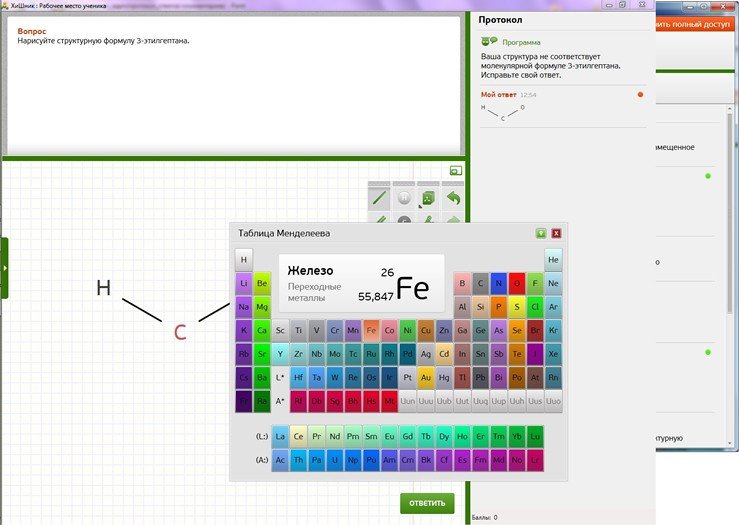Select bromine Br element

pyautogui.click(x=535, y=330)
